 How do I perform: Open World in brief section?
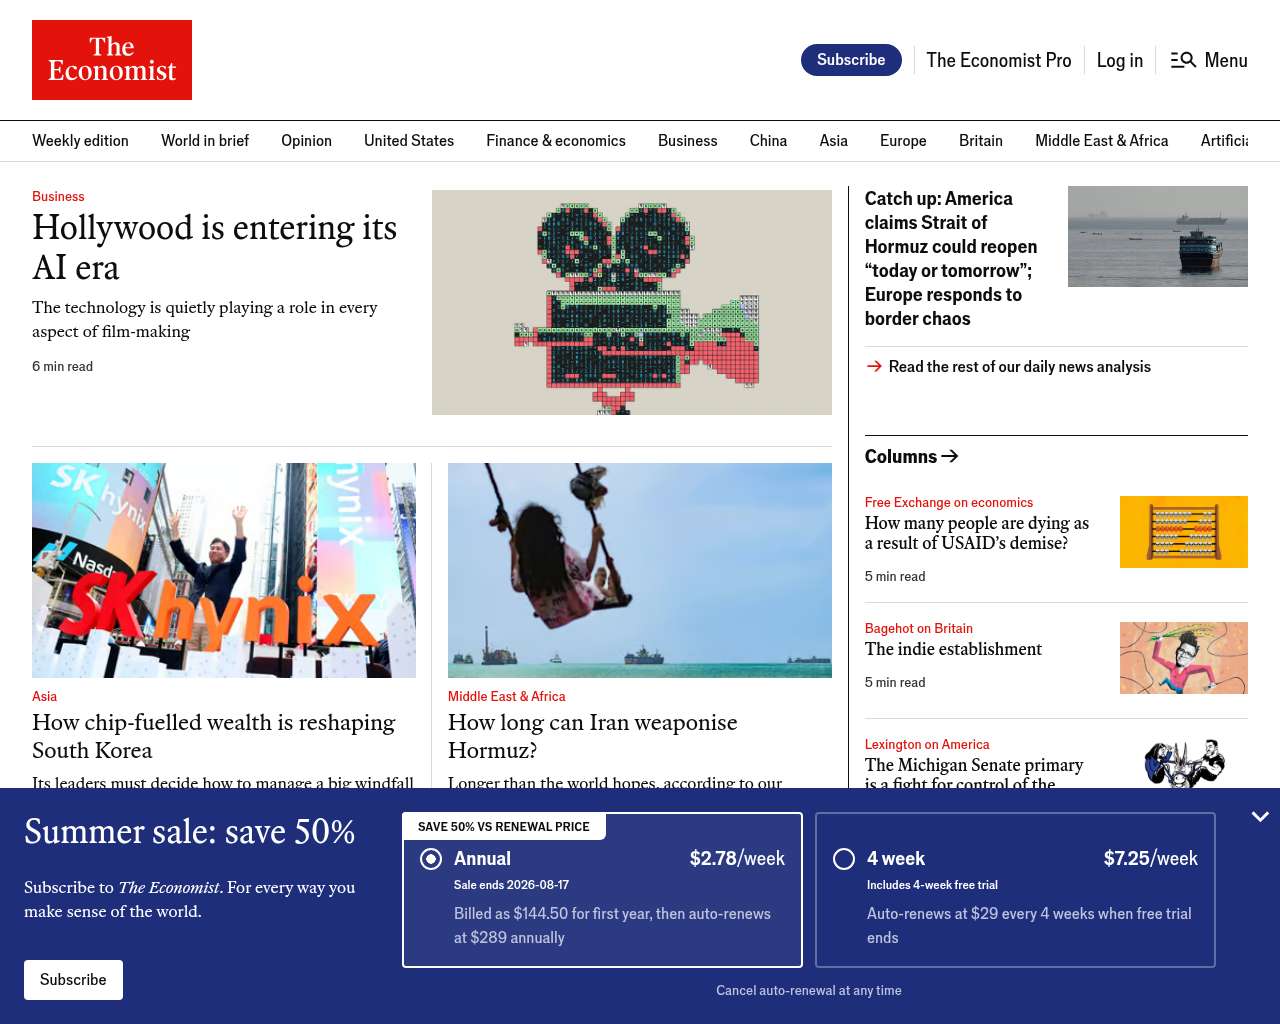pos(205,141)
